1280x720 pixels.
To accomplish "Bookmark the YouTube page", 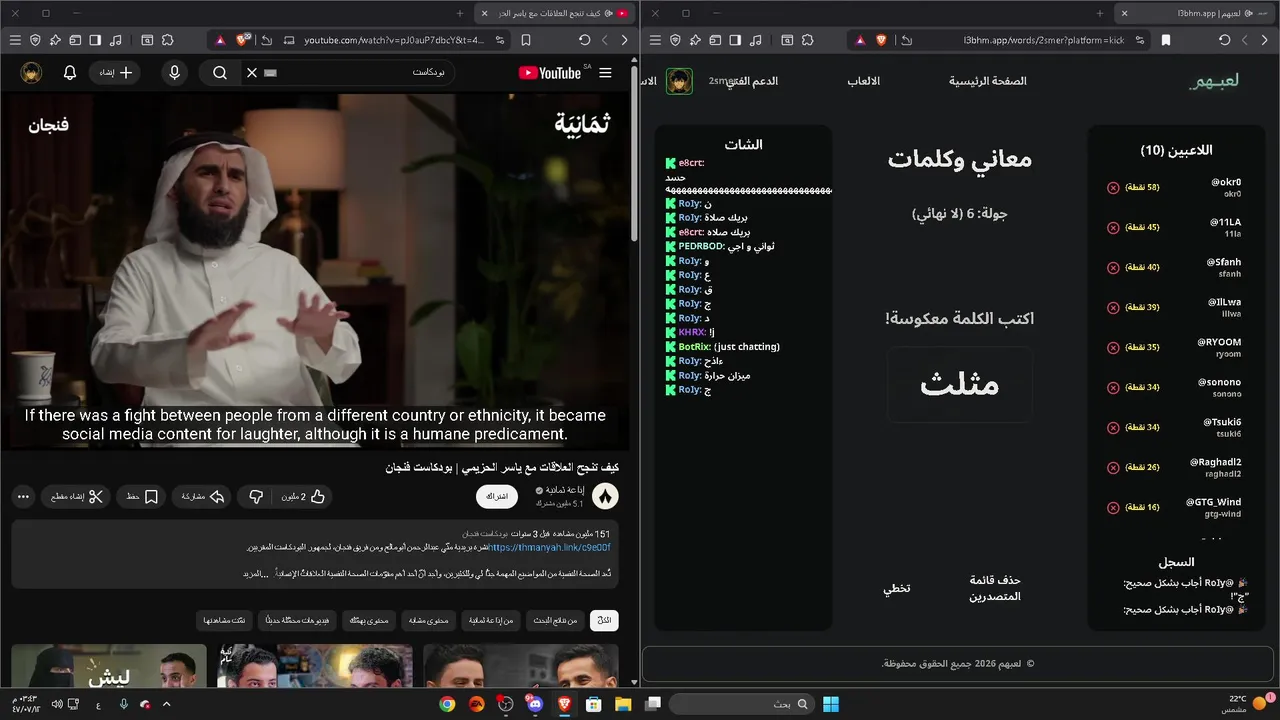I will pyautogui.click(x=526, y=40).
